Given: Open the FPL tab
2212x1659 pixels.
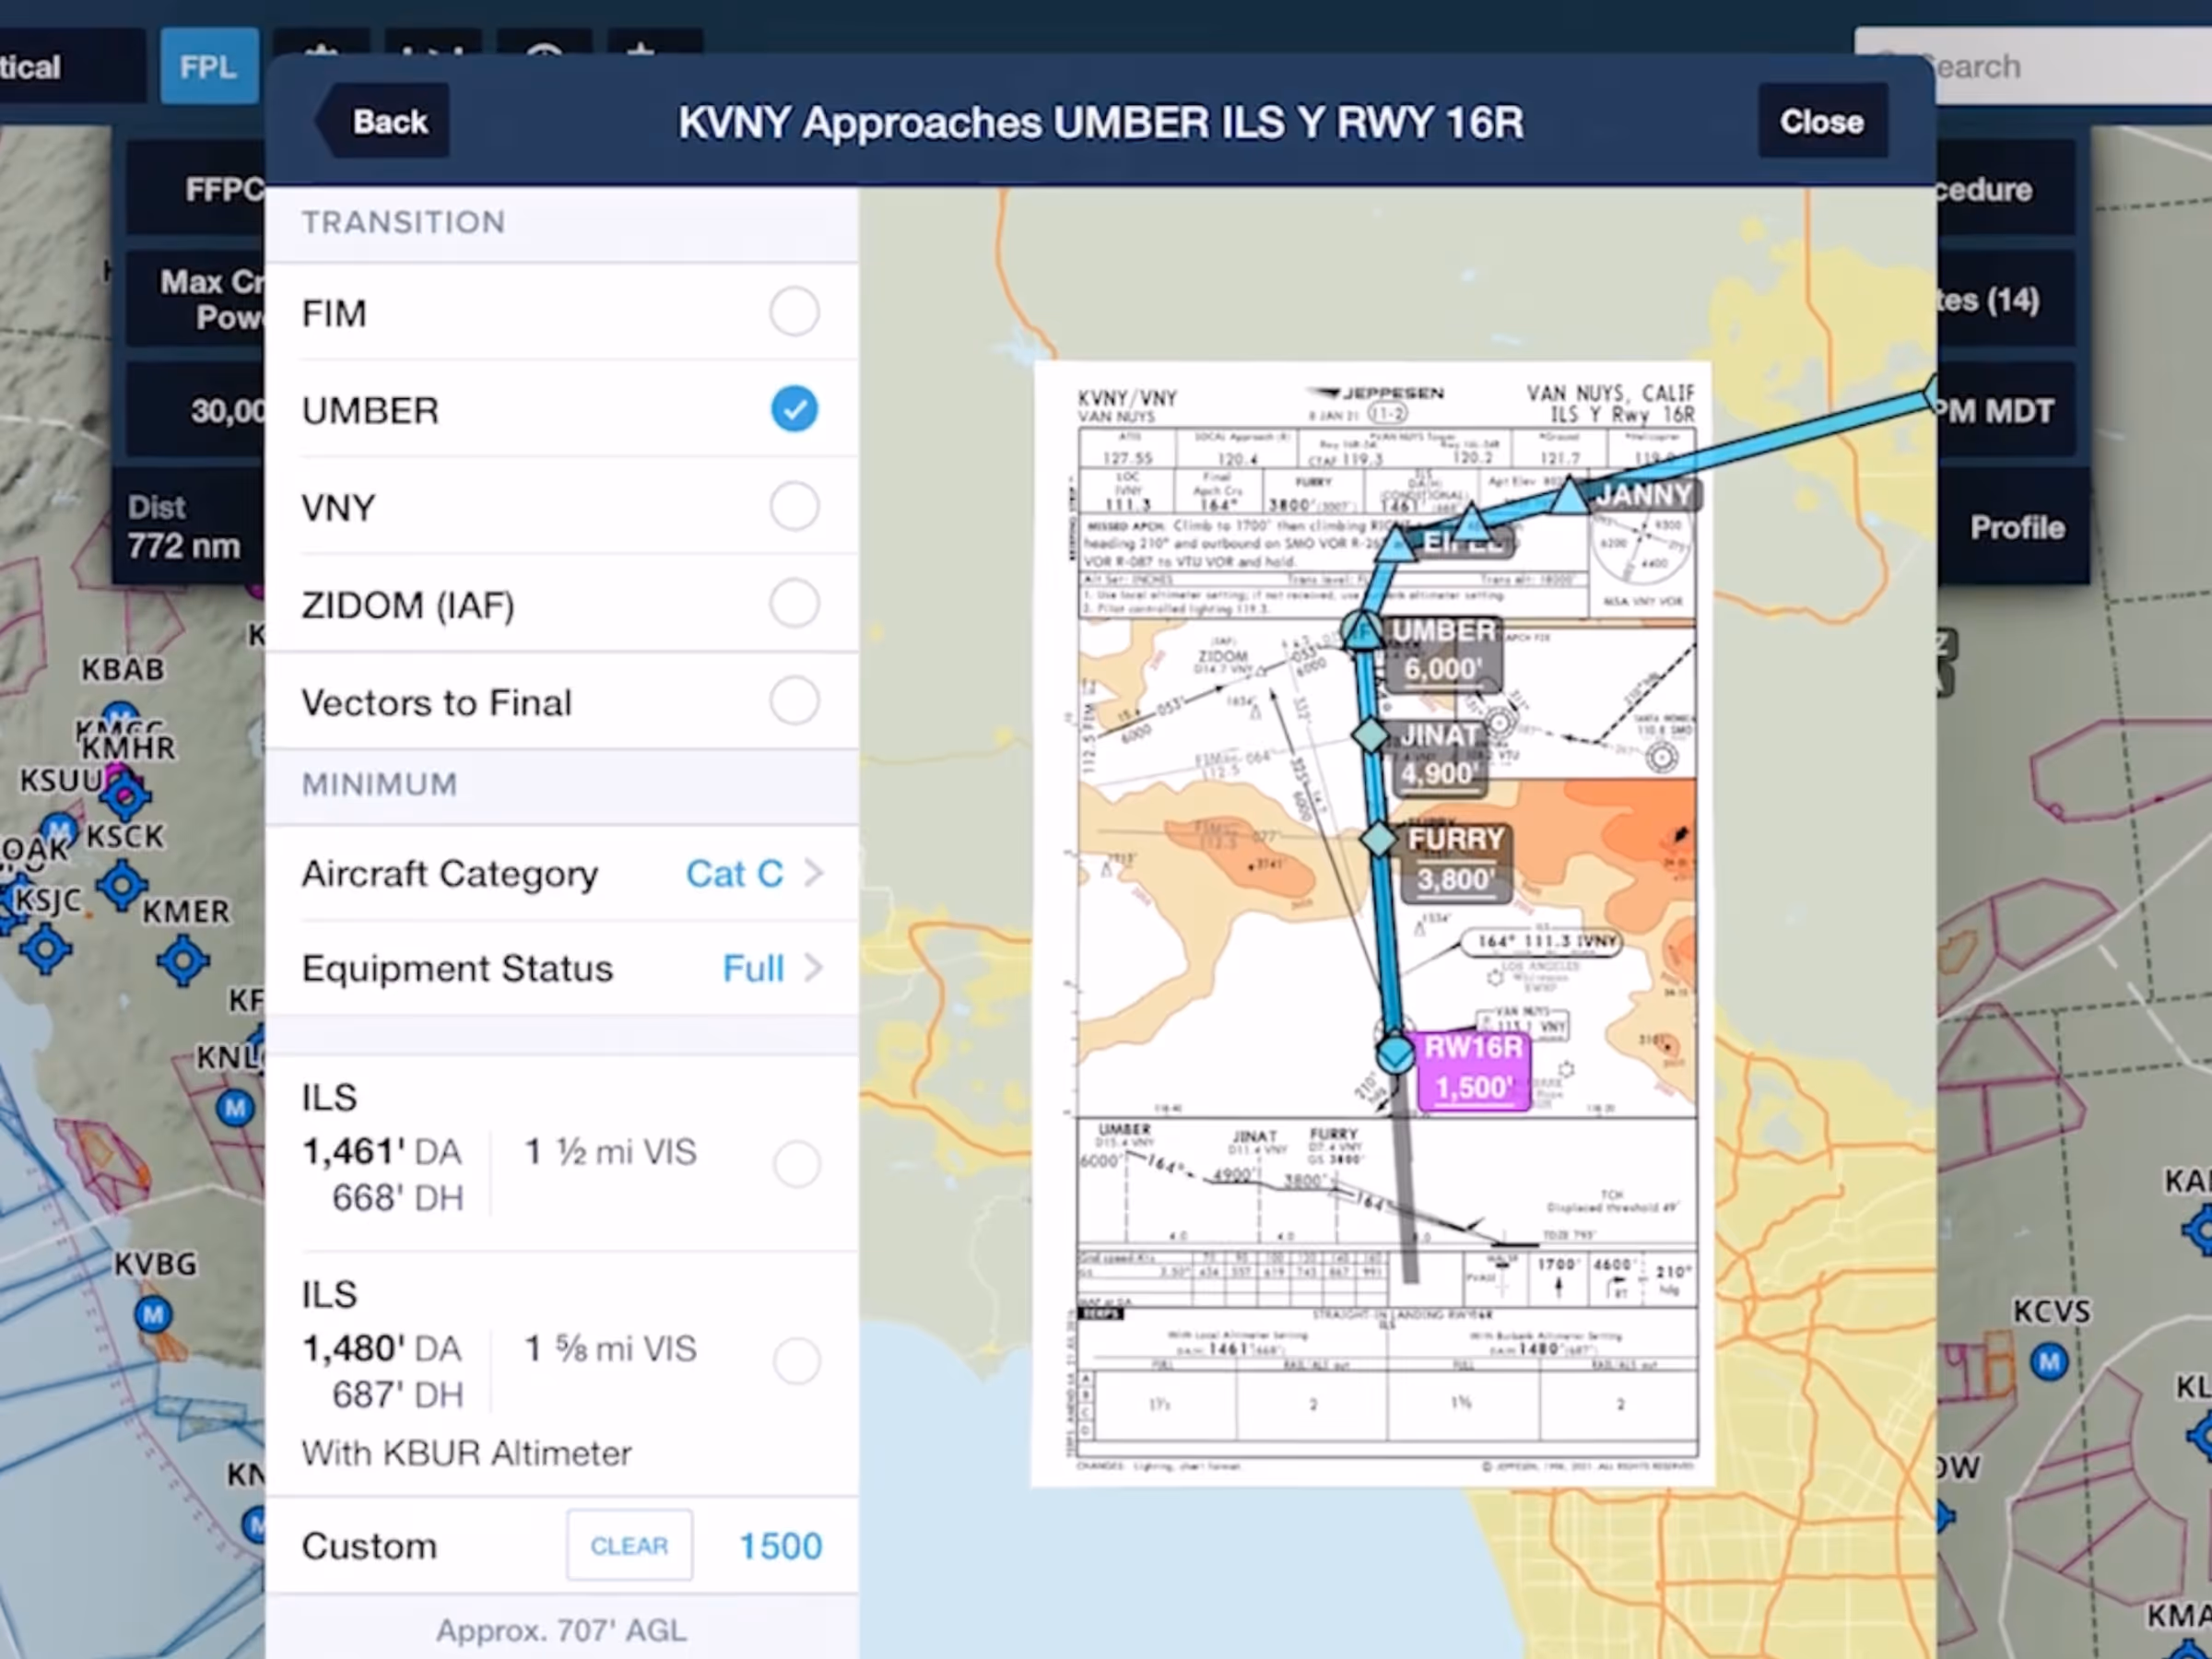Looking at the screenshot, I should (x=208, y=67).
